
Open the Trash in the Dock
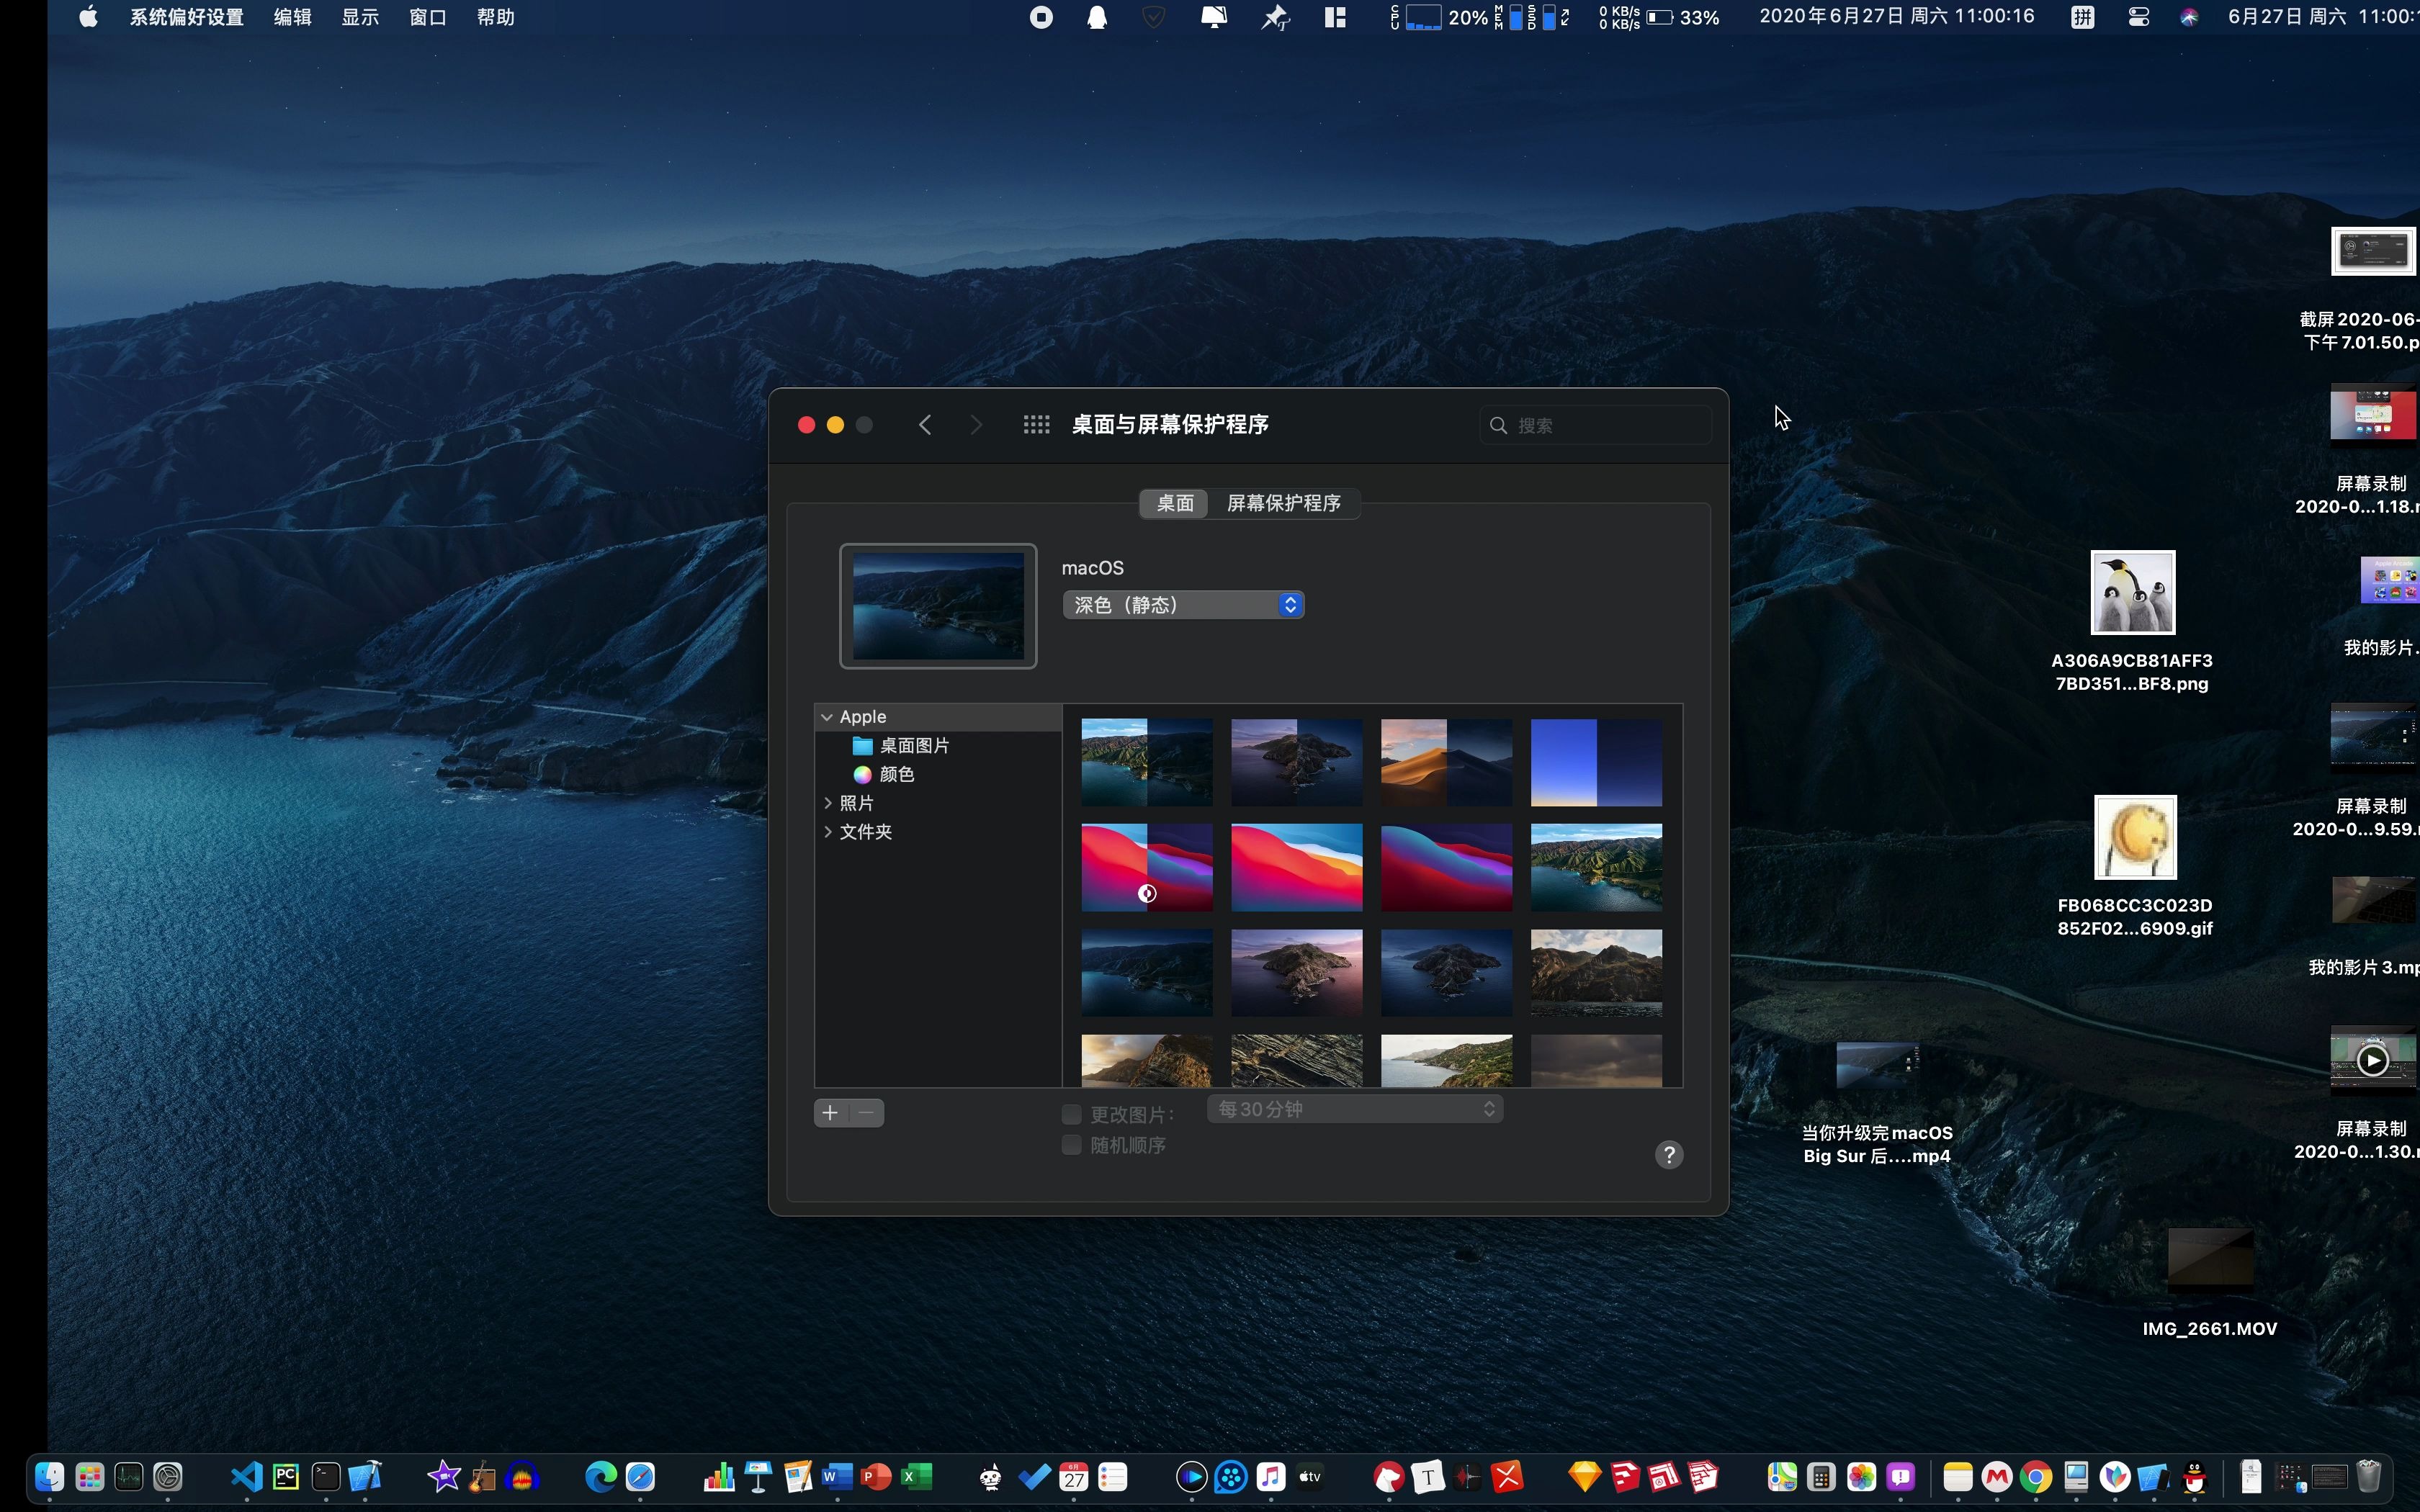2369,1476
